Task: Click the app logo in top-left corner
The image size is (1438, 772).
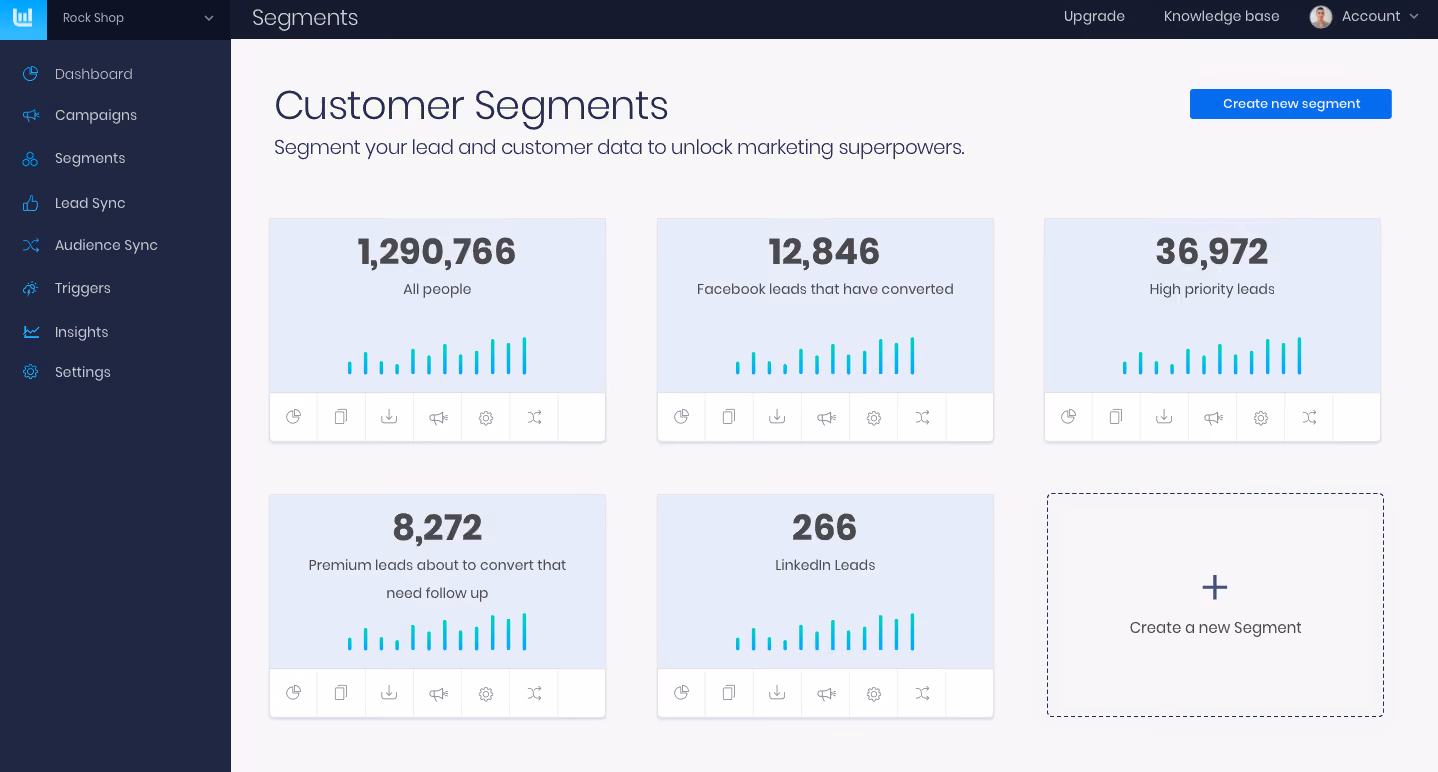Action: click(23, 18)
